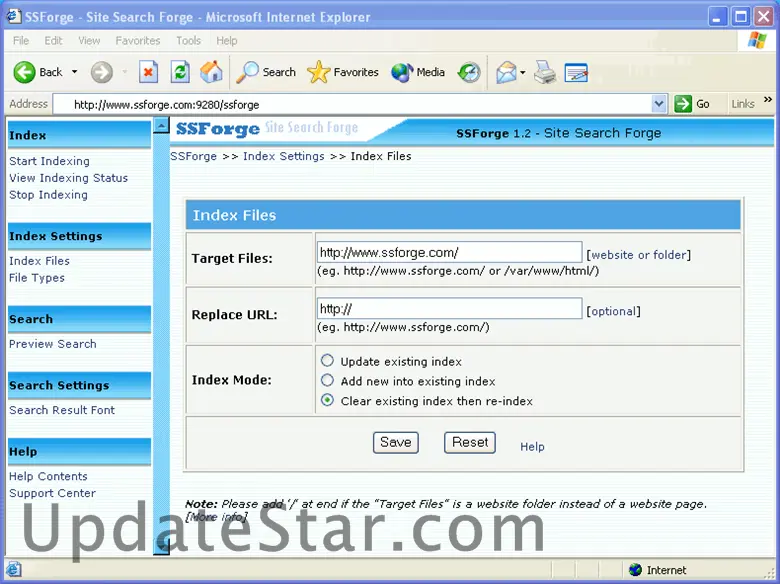The width and height of the screenshot is (780, 584).
Task: Click Index Settings breadcrumb link
Action: pyautogui.click(x=284, y=156)
